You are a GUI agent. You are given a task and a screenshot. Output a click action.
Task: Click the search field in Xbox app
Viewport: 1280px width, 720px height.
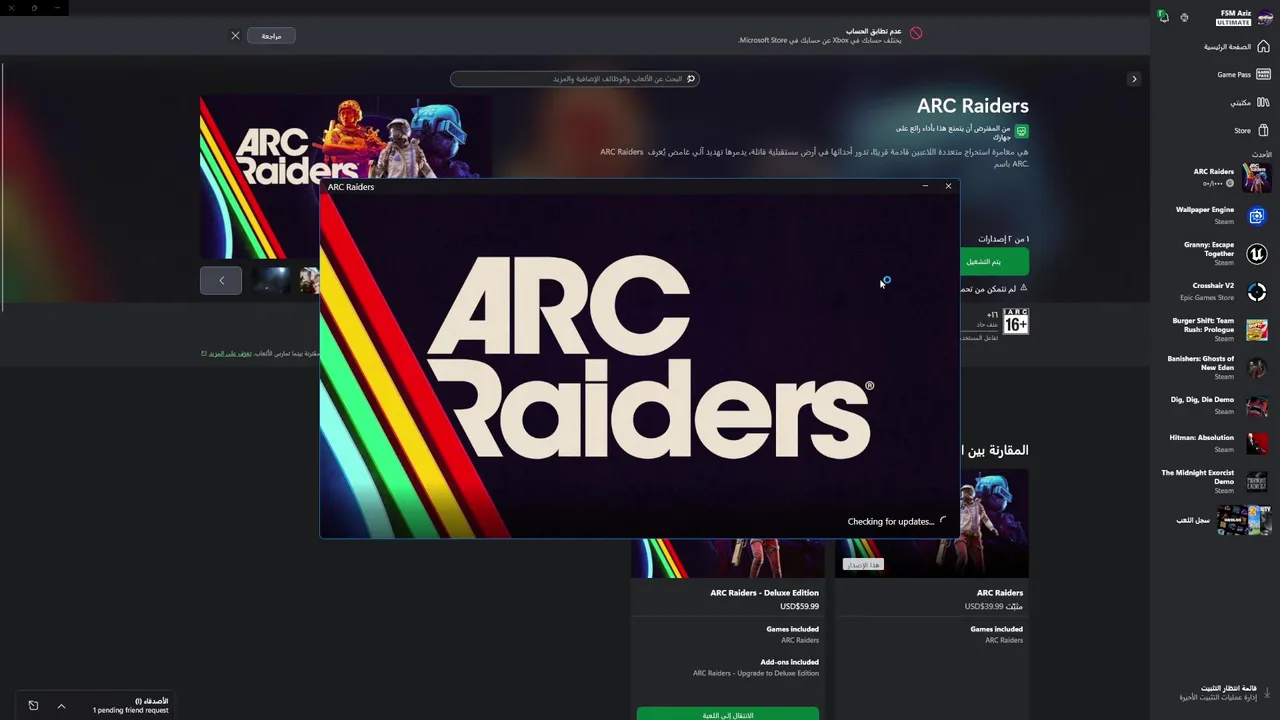[574, 78]
